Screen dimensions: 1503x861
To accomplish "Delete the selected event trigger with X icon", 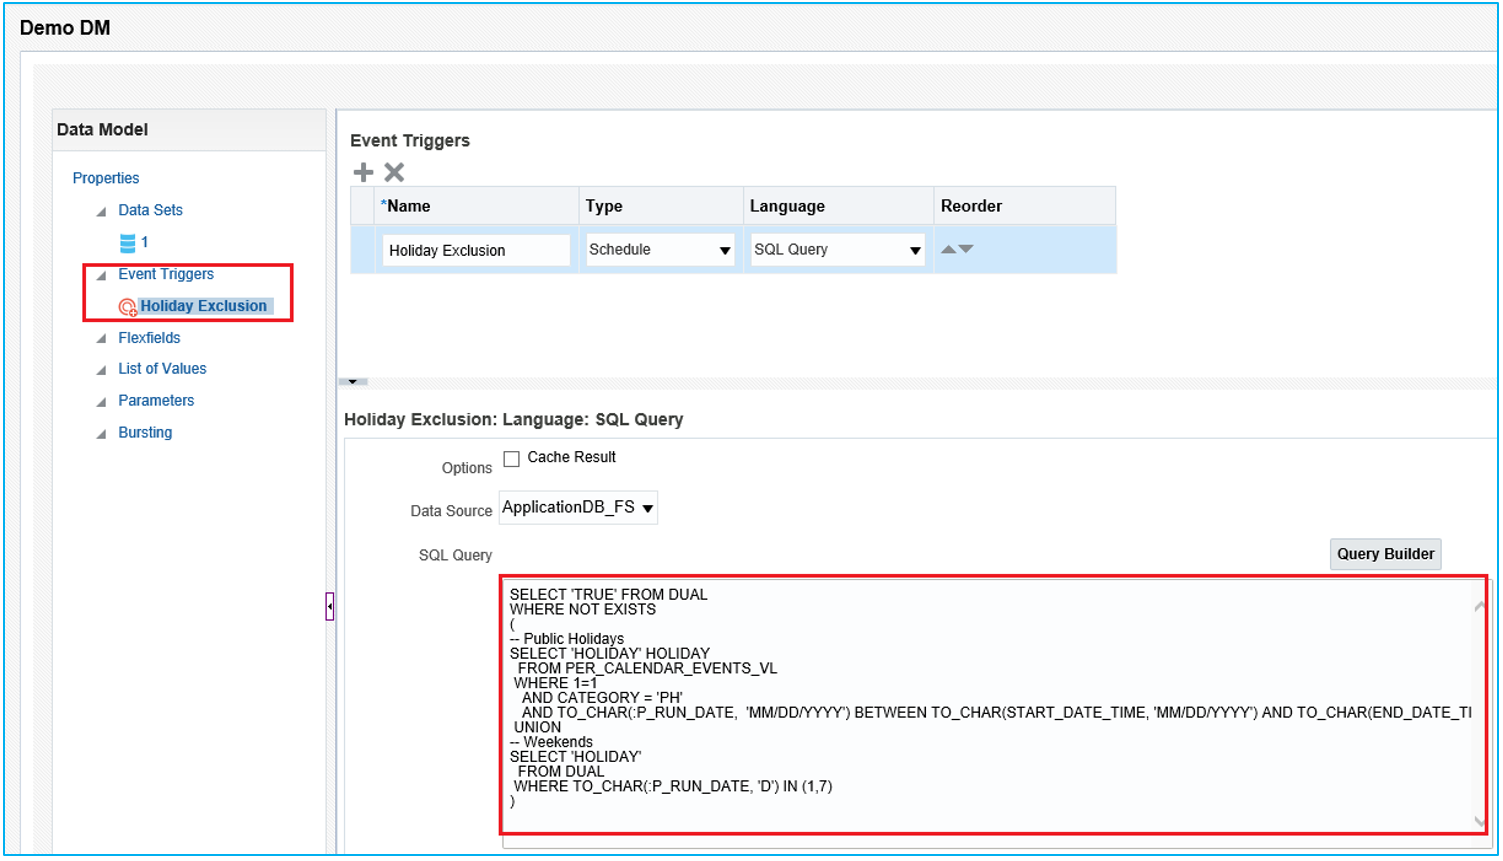I will [x=394, y=172].
